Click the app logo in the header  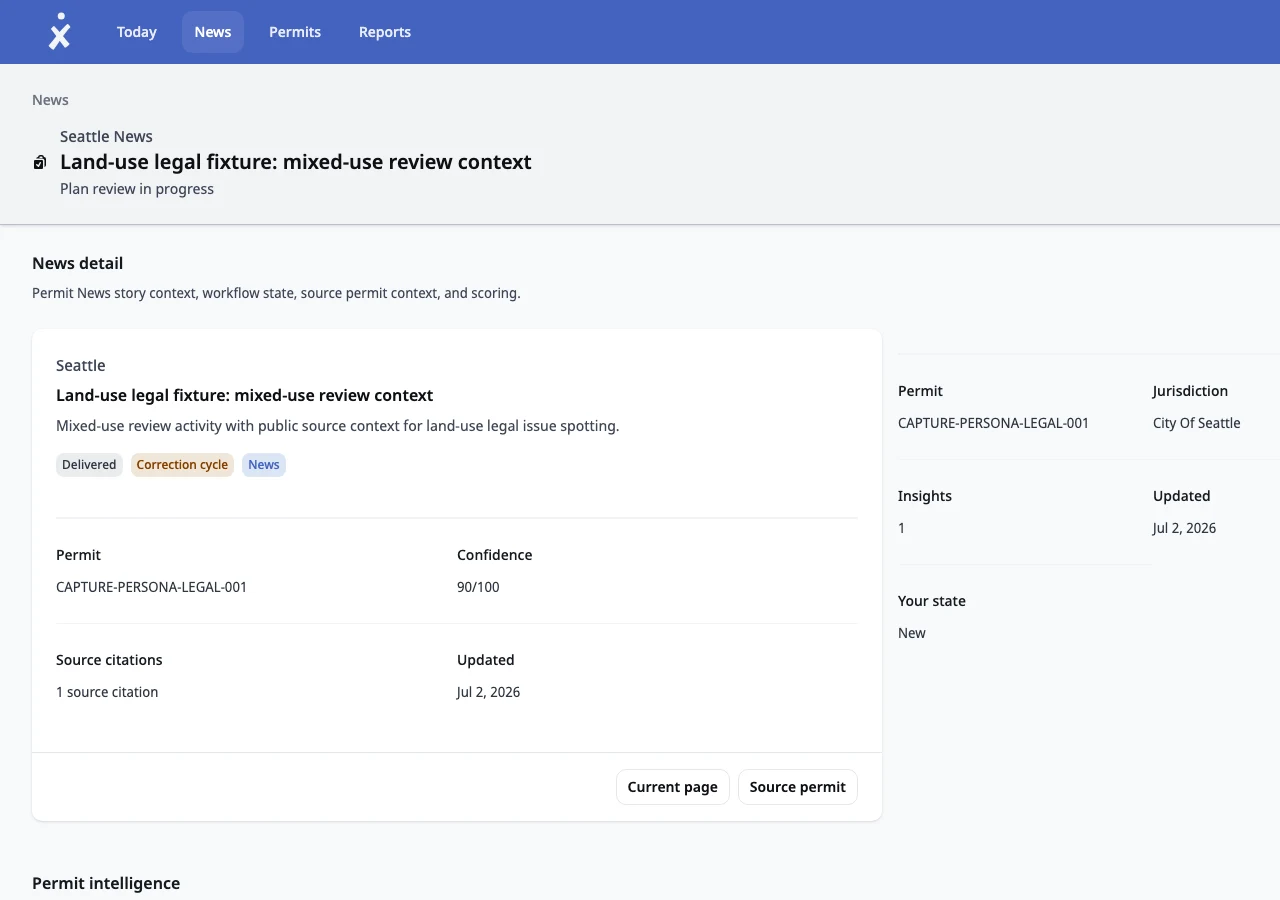coord(60,32)
